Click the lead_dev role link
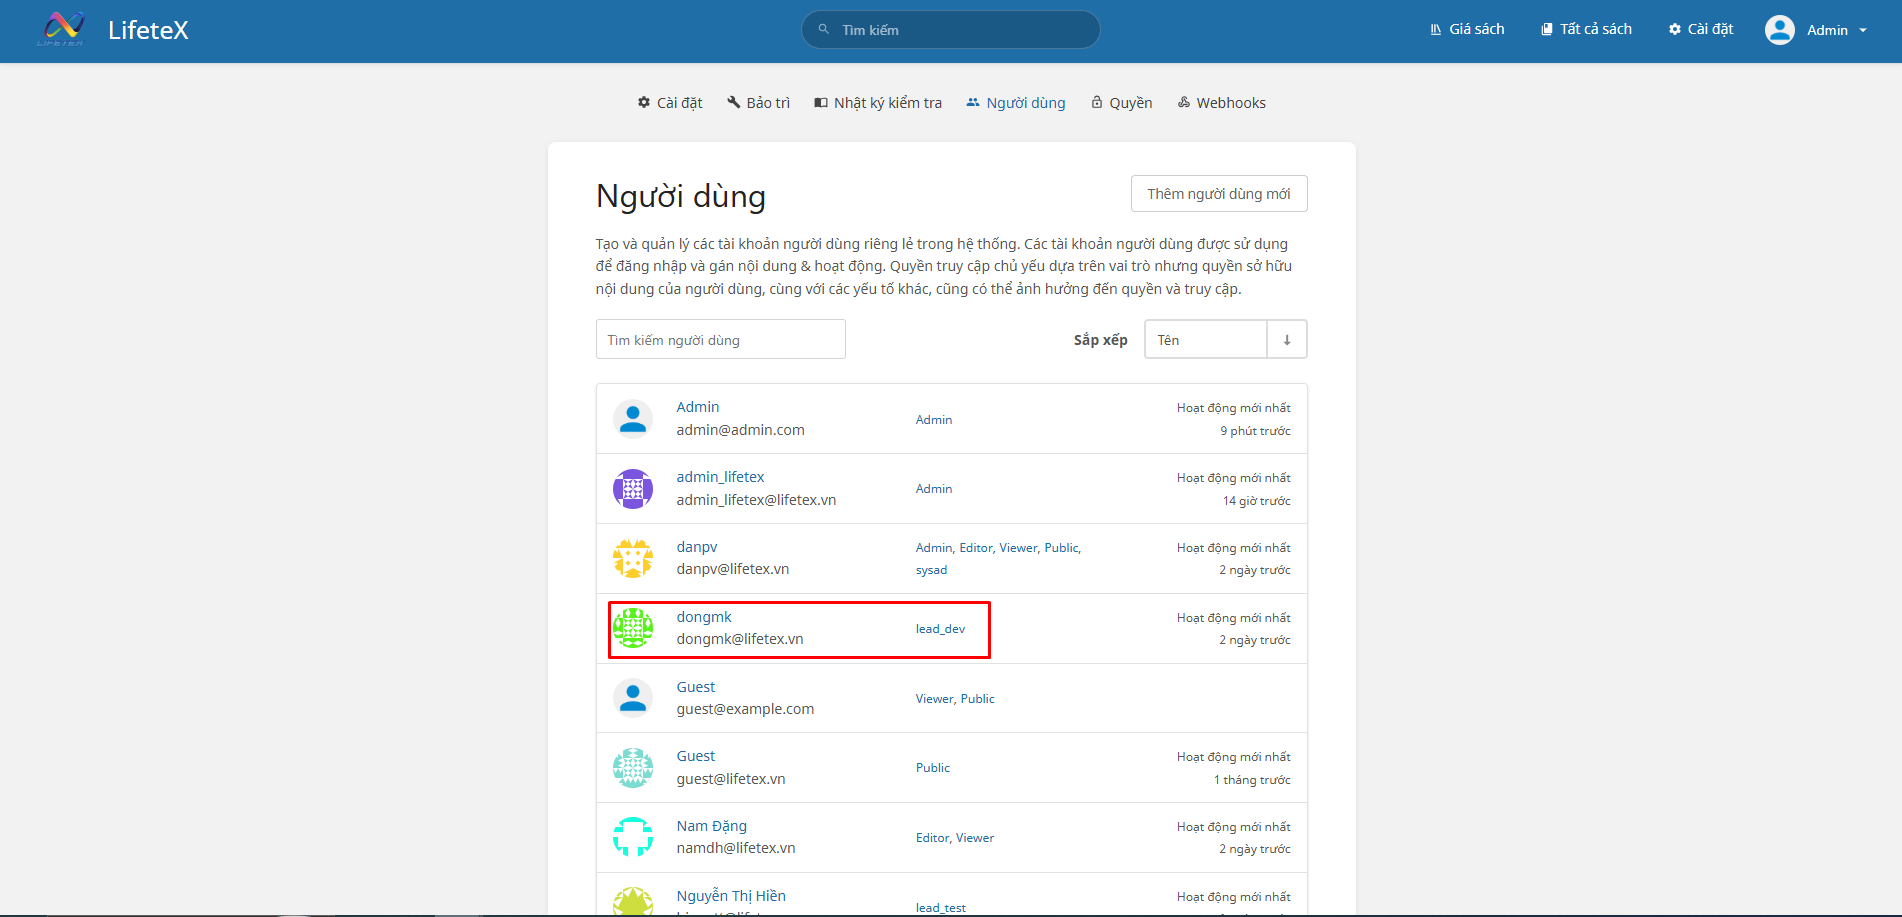This screenshot has width=1902, height=917. pos(940,629)
